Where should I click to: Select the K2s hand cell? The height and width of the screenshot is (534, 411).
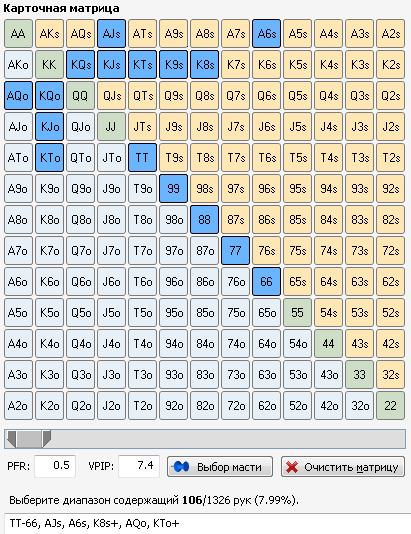pyautogui.click(x=390, y=64)
